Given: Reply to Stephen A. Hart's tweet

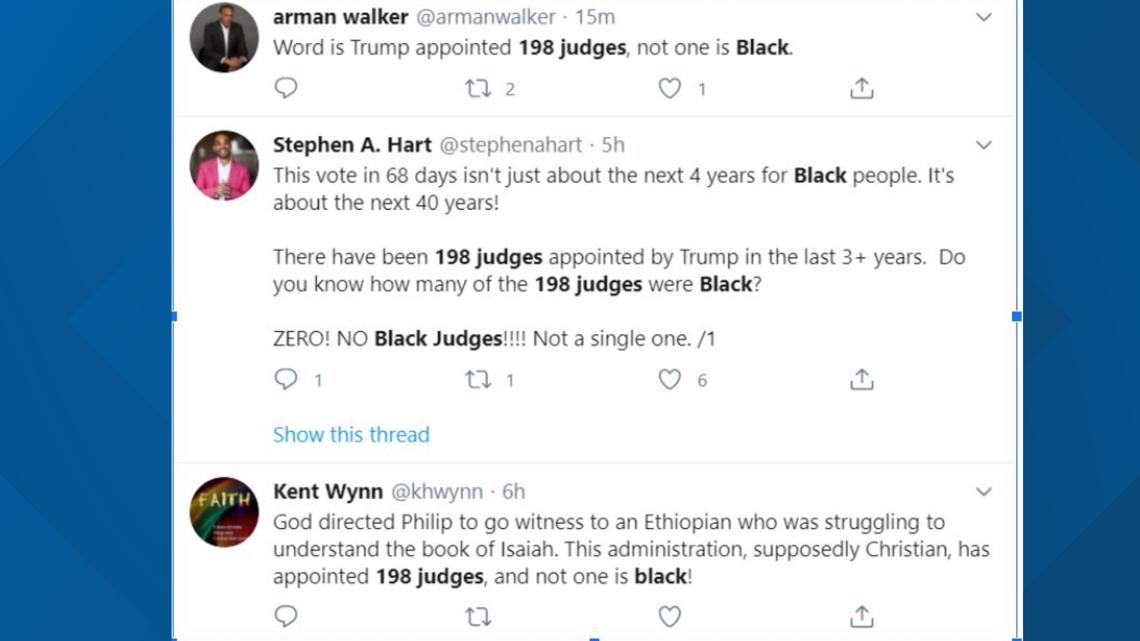Looking at the screenshot, I should click(x=286, y=379).
